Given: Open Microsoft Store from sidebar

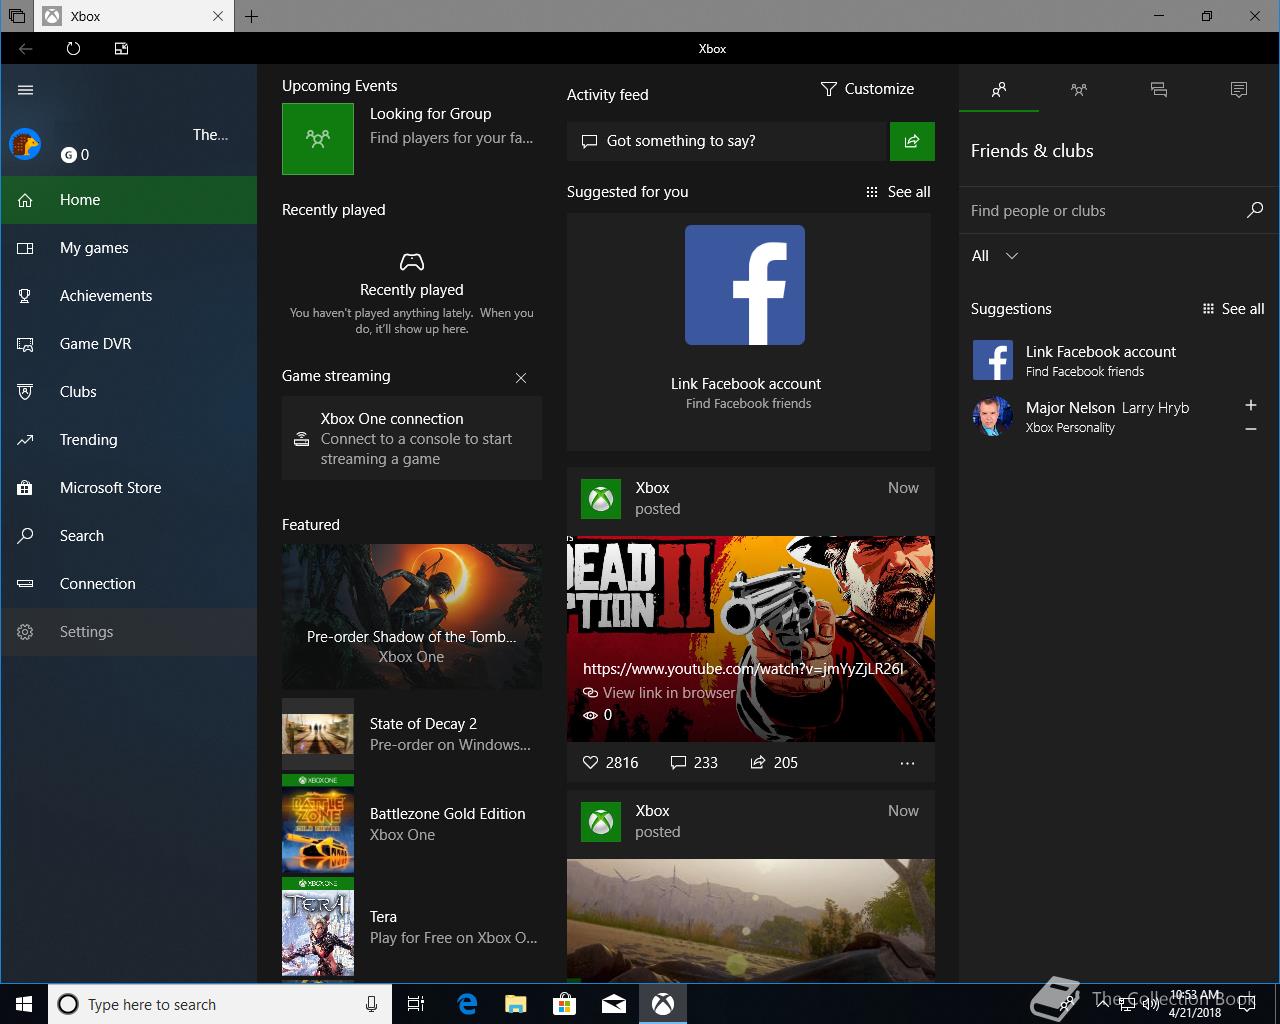Looking at the screenshot, I should (128, 488).
